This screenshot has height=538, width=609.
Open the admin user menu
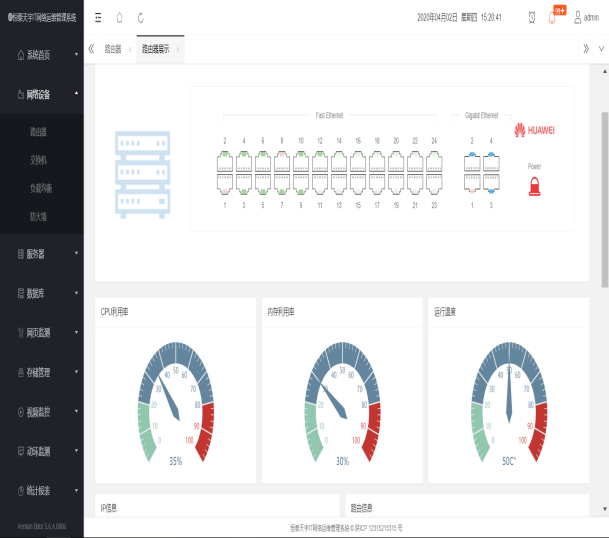tap(586, 17)
